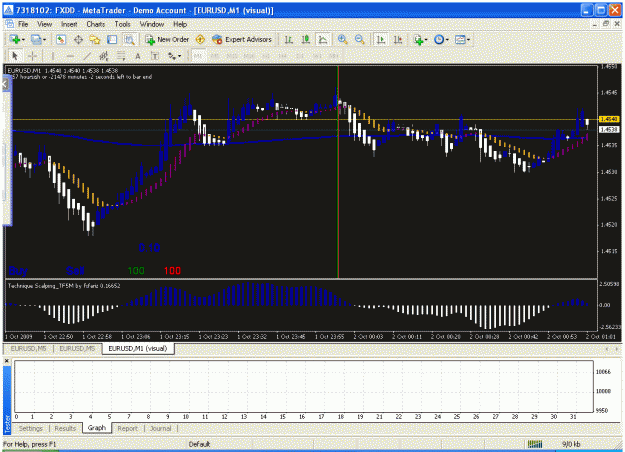The width and height of the screenshot is (625, 452).
Task: Select the text label 'T' tool
Action: (155, 56)
